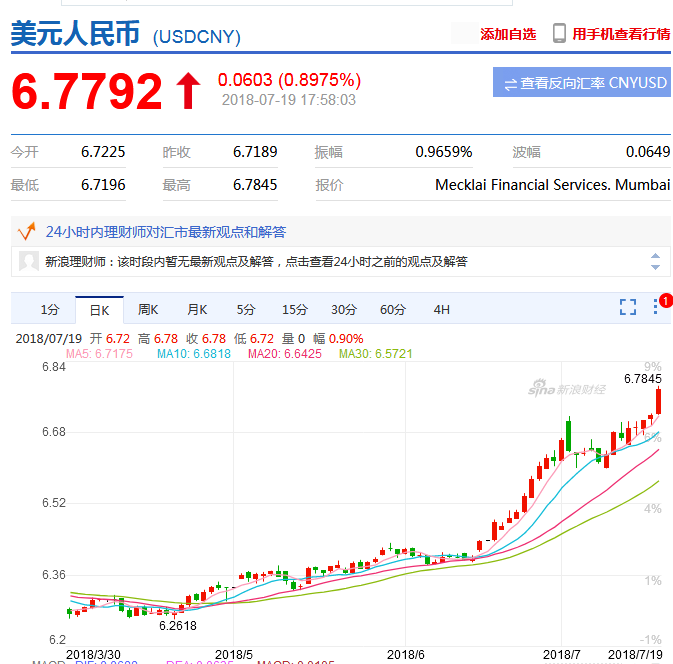Click the 最高 value 6.7845 in table
This screenshot has height=664, width=673.
click(x=255, y=185)
